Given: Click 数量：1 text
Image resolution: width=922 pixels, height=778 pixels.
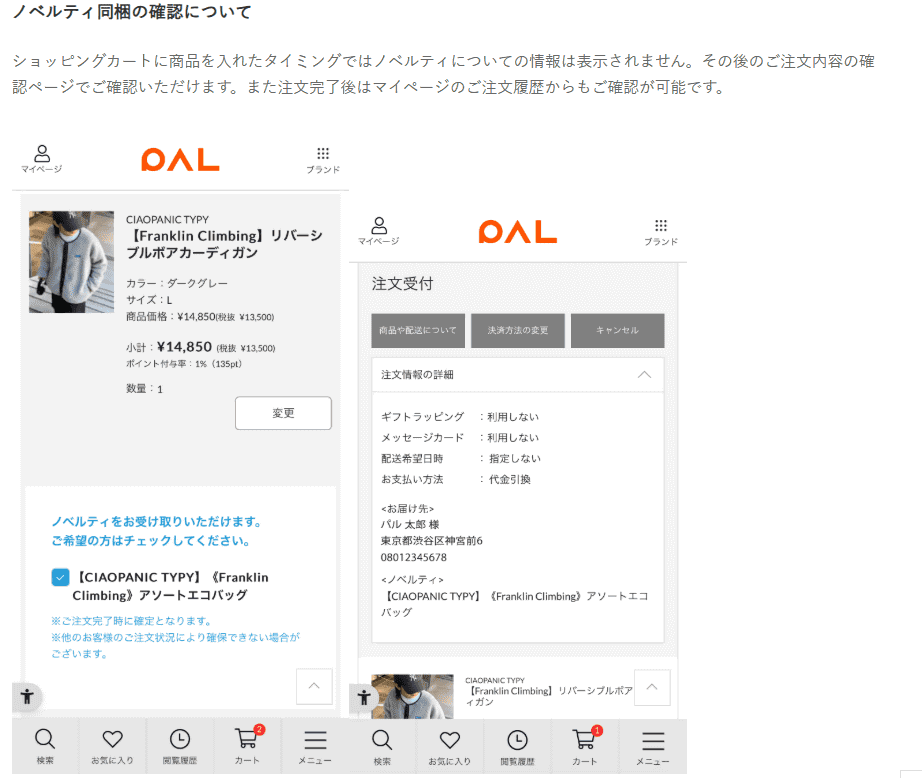Looking at the screenshot, I should [144, 389].
